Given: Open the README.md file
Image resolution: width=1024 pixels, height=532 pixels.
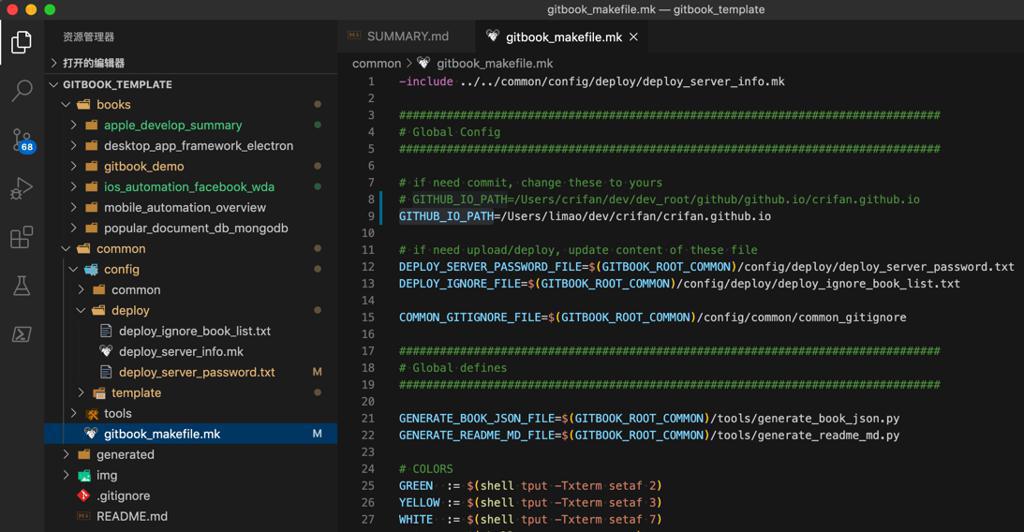Looking at the screenshot, I should pos(131,516).
